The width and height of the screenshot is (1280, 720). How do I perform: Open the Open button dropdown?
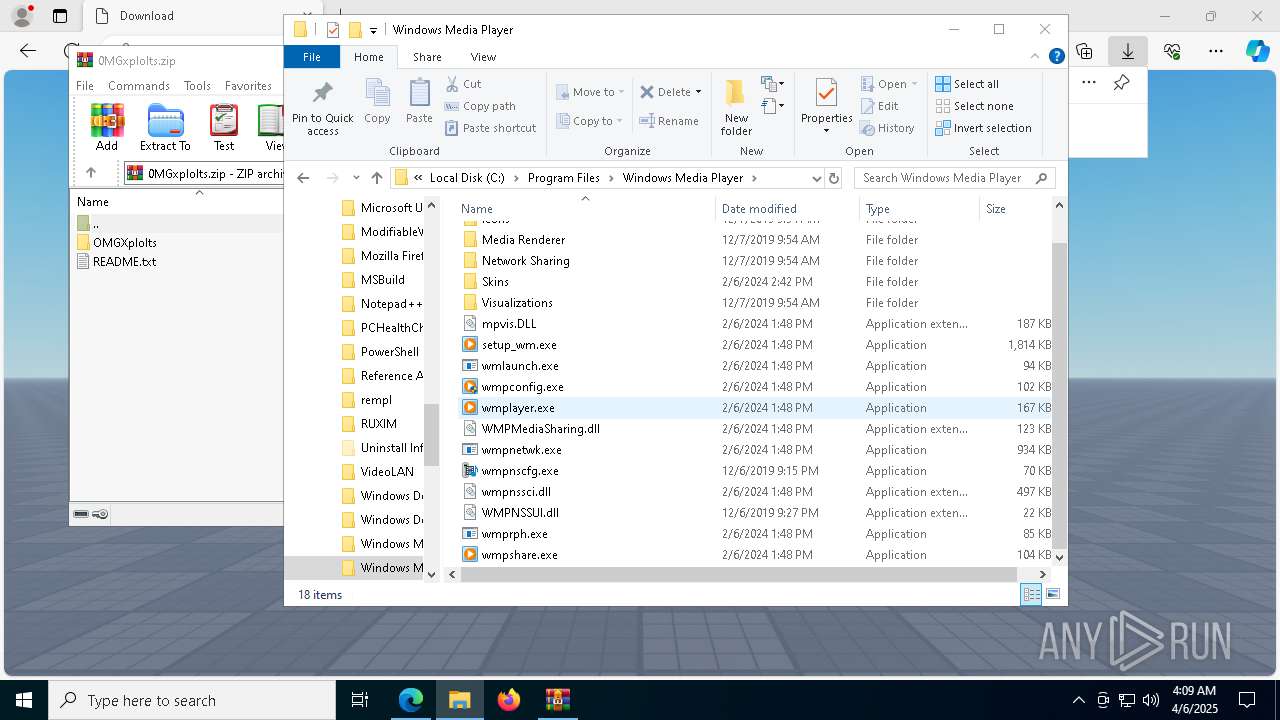point(914,84)
